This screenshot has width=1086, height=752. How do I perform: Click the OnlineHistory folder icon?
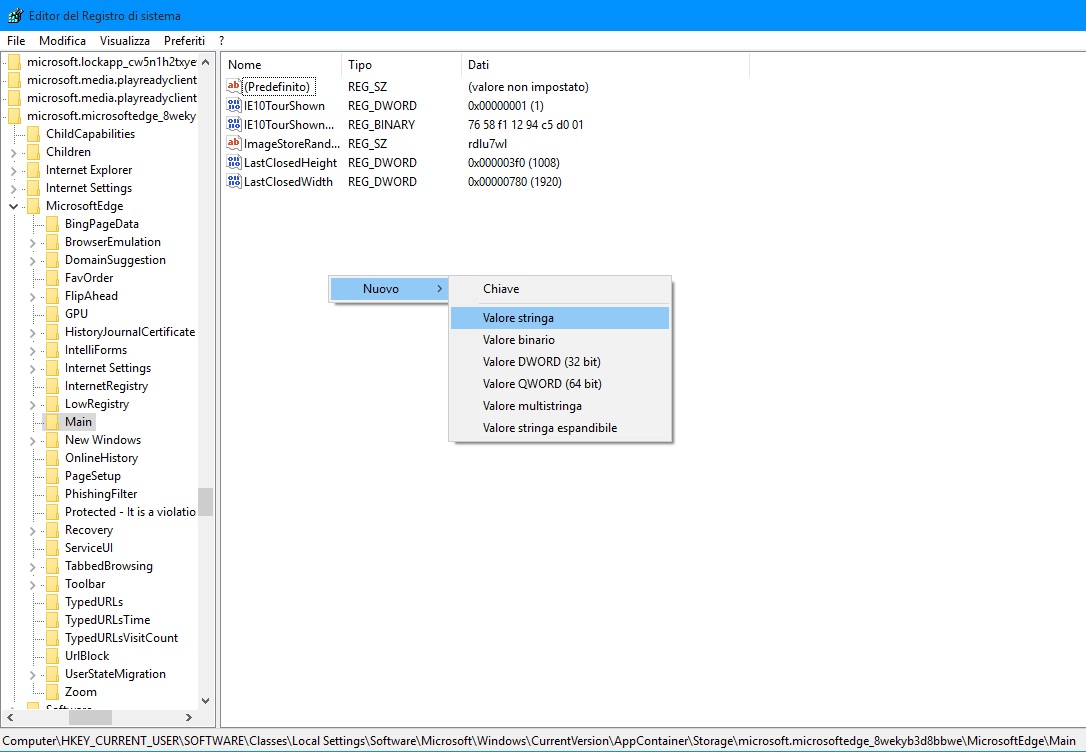point(52,458)
